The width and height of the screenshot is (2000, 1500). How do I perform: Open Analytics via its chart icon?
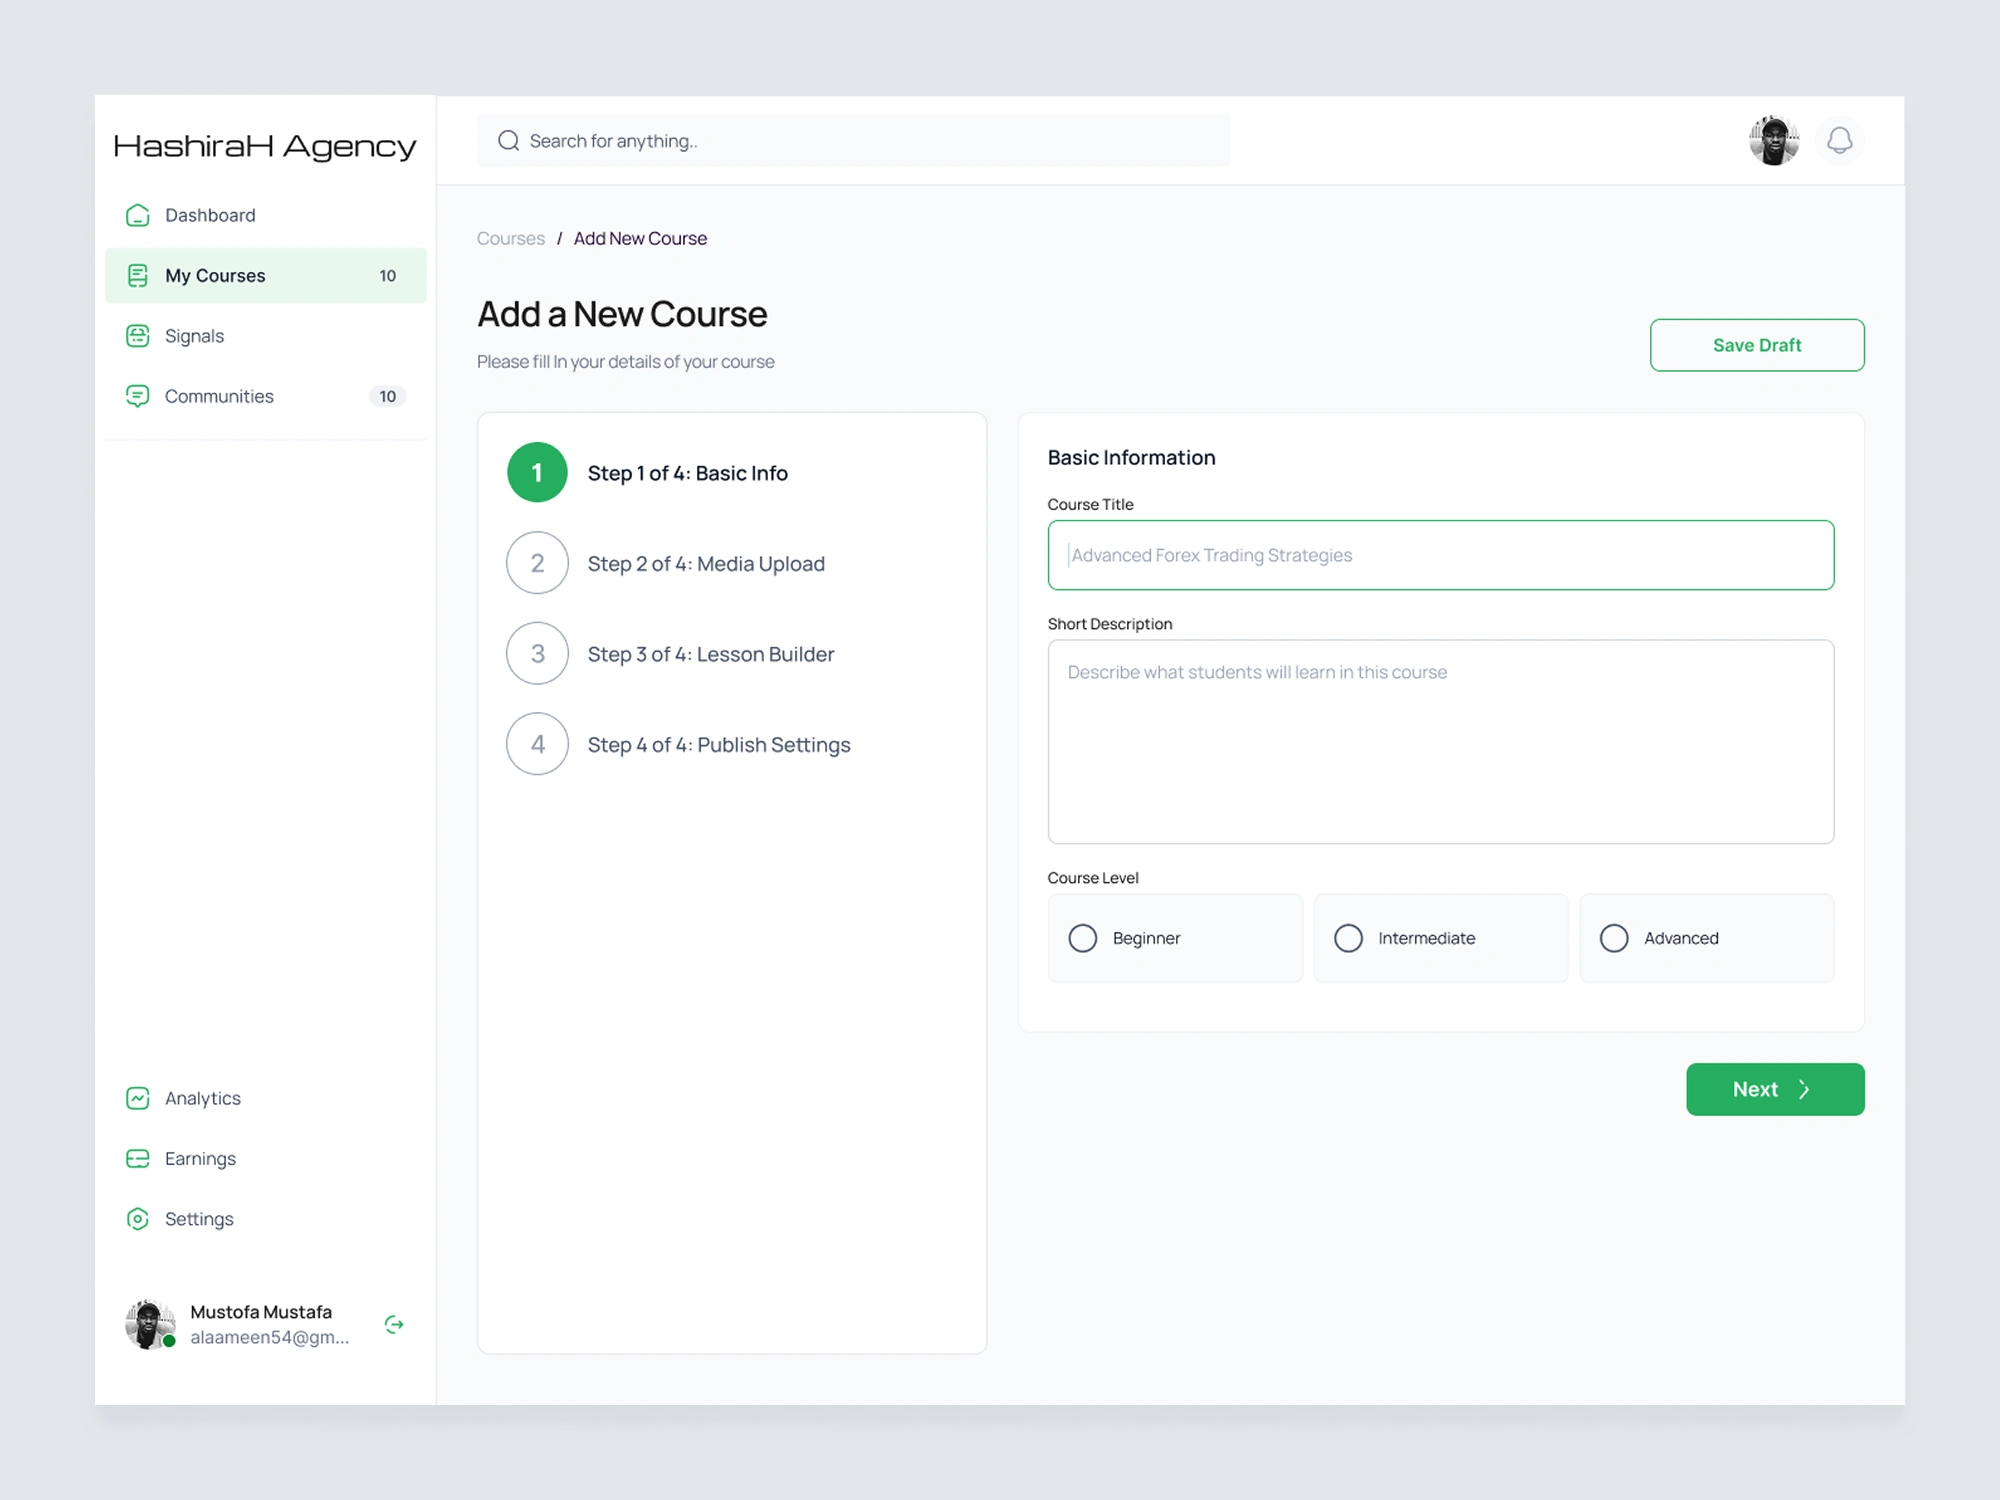point(138,1098)
